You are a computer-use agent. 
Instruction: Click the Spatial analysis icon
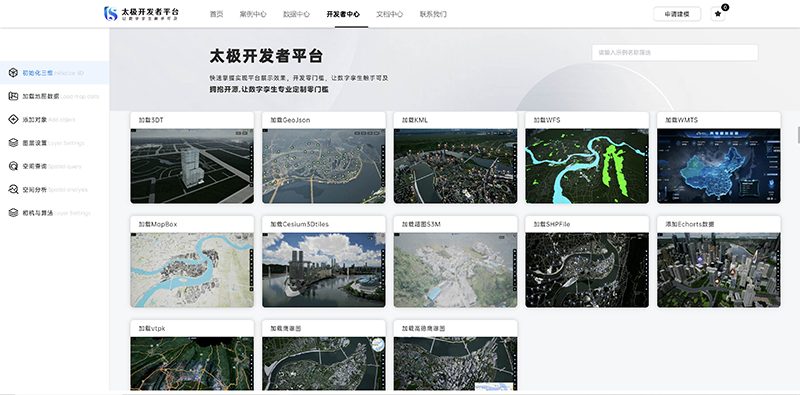(x=13, y=189)
